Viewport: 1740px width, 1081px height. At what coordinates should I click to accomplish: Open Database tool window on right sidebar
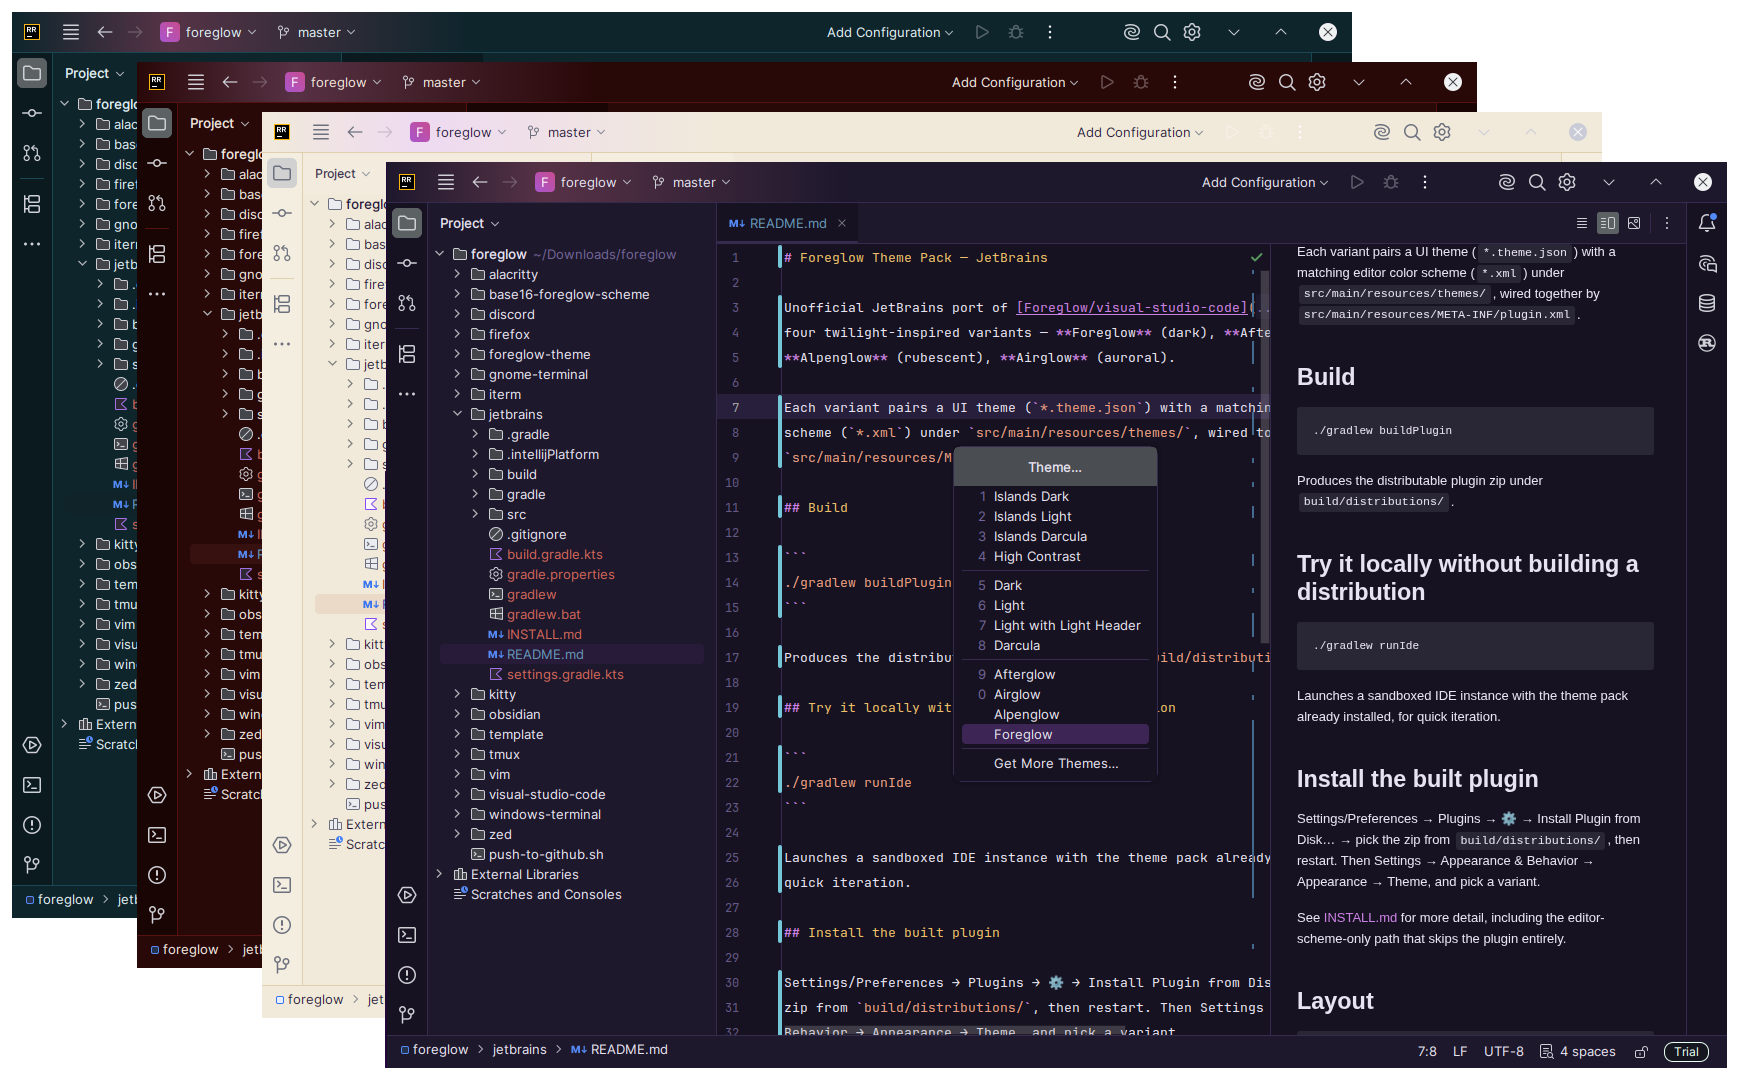coord(1707,303)
